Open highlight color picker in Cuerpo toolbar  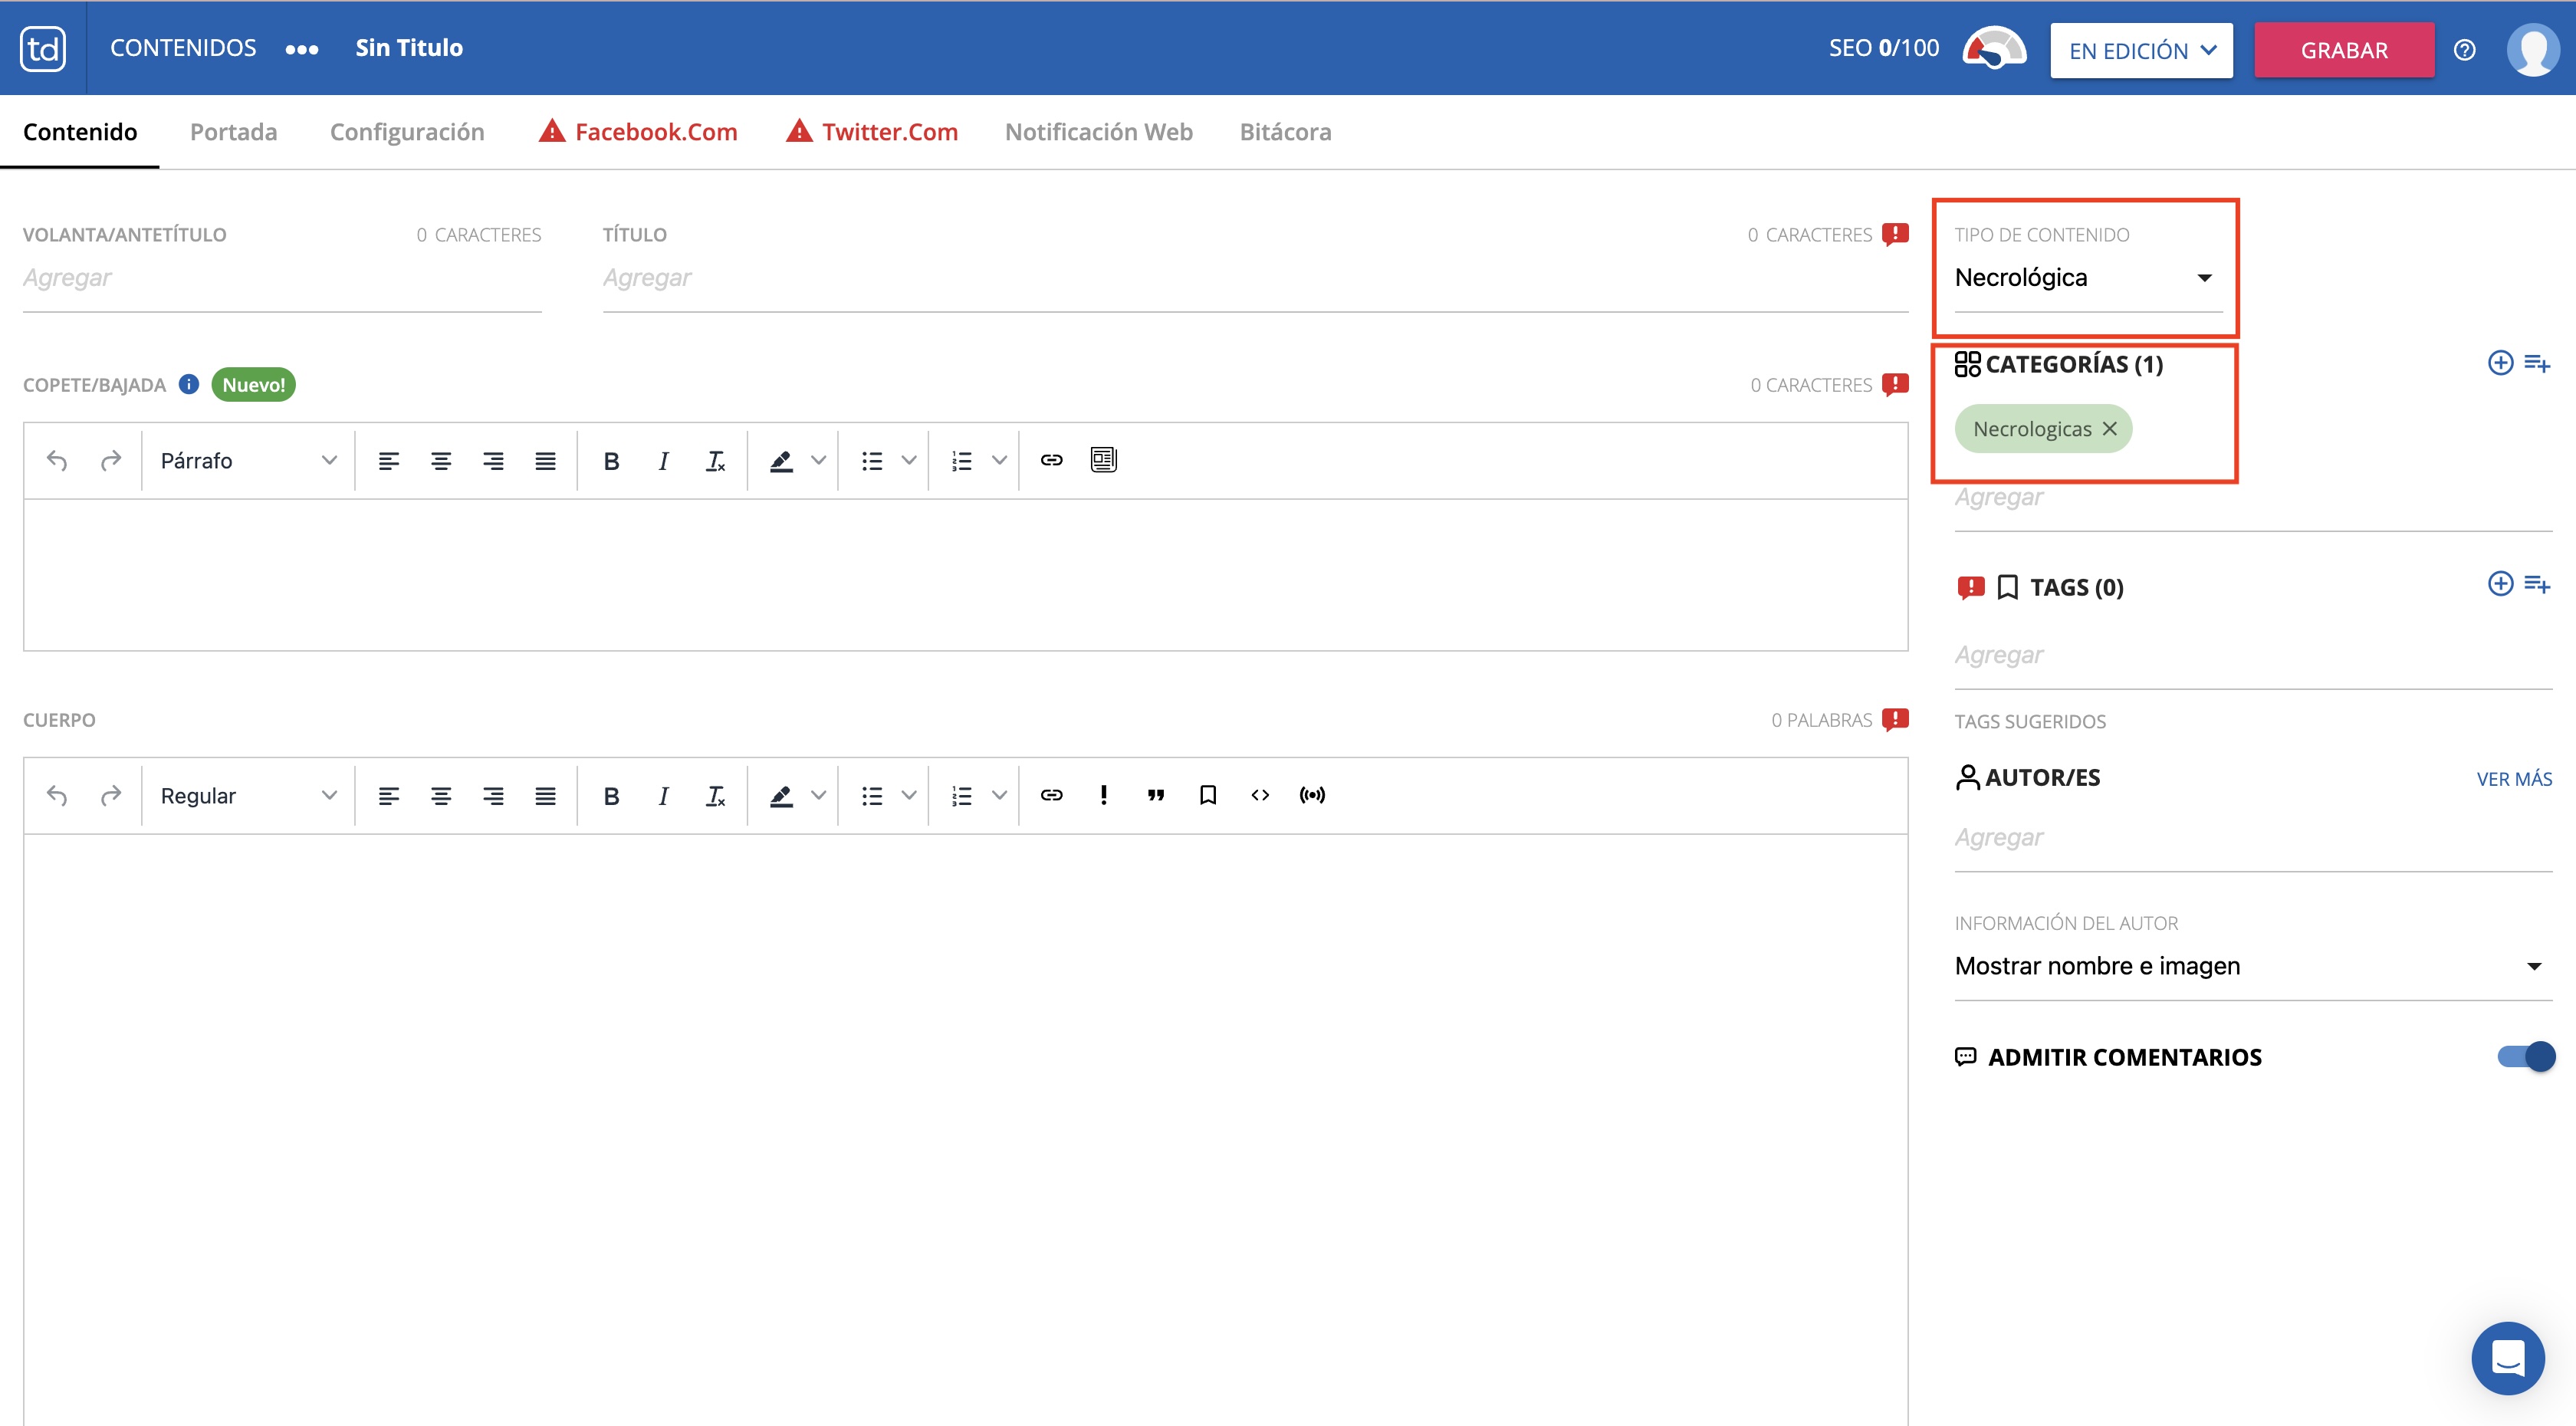pos(818,795)
